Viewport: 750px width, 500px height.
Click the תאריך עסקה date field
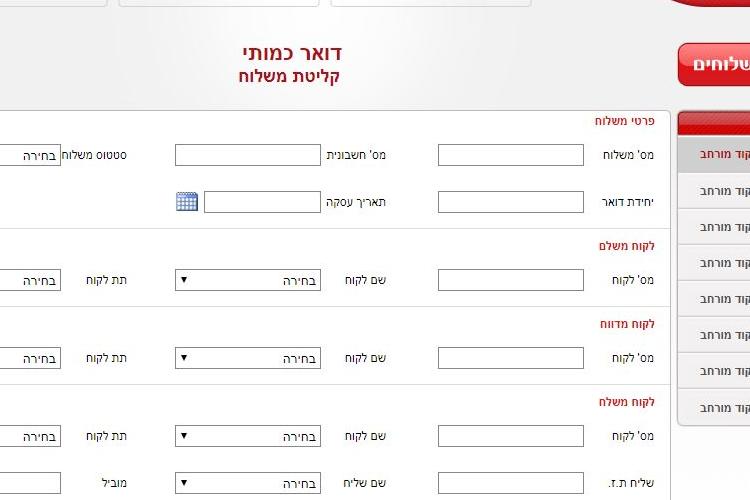coord(262,202)
